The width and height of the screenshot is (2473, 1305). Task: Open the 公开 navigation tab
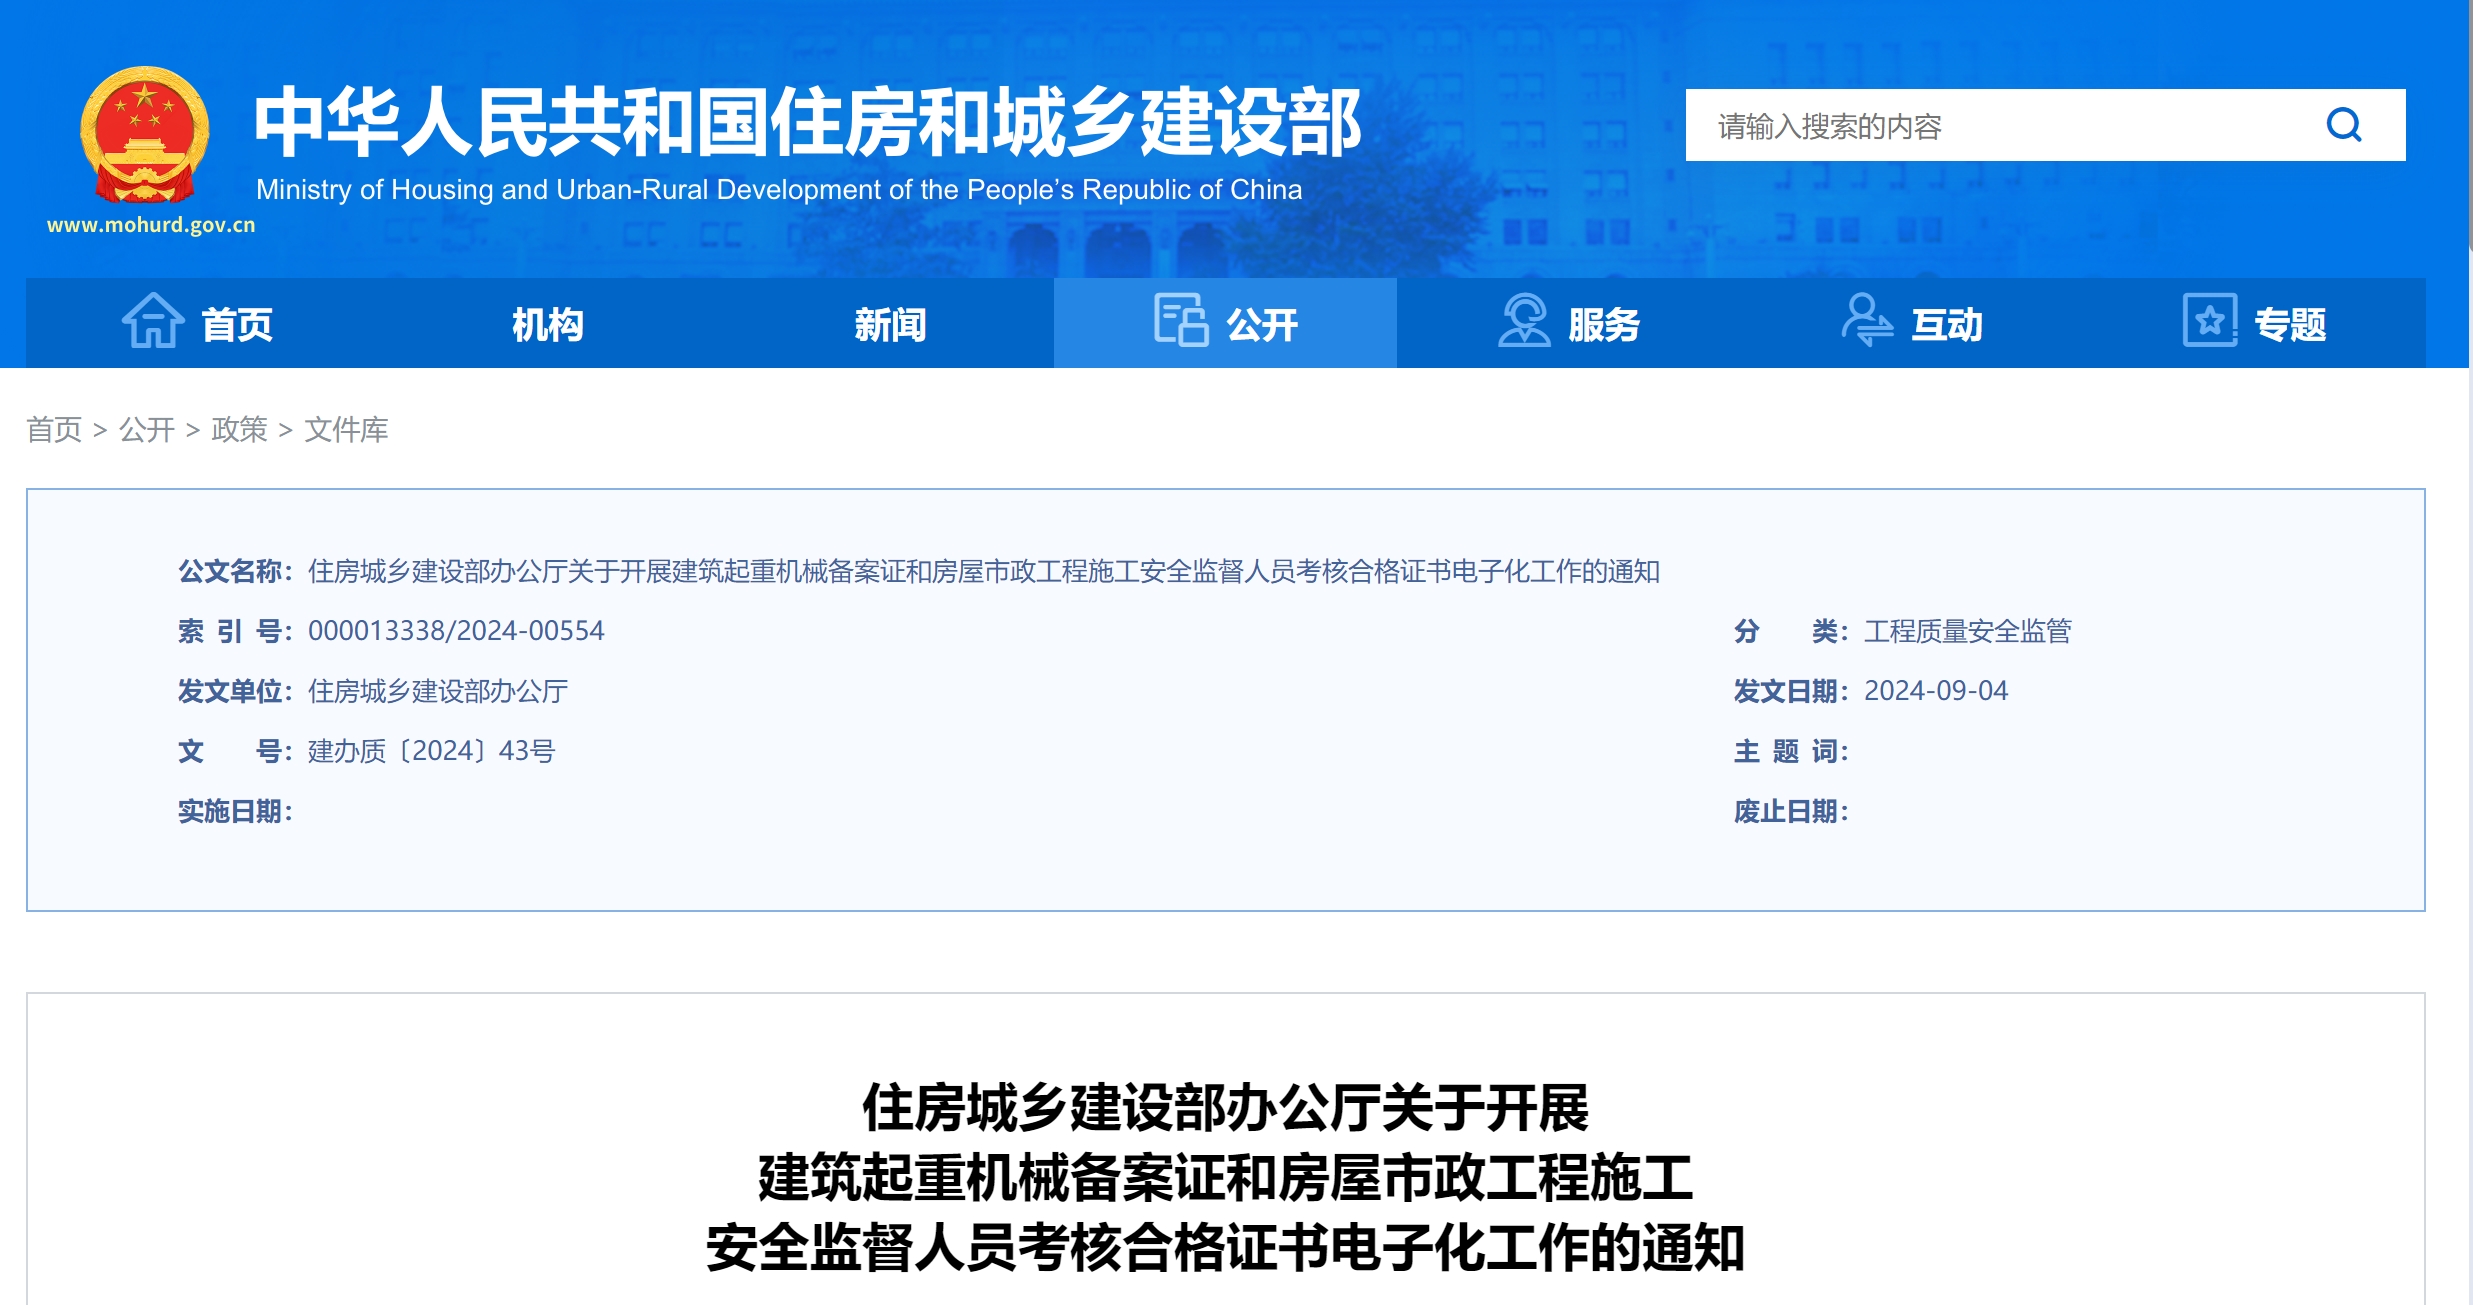pyautogui.click(x=1225, y=323)
